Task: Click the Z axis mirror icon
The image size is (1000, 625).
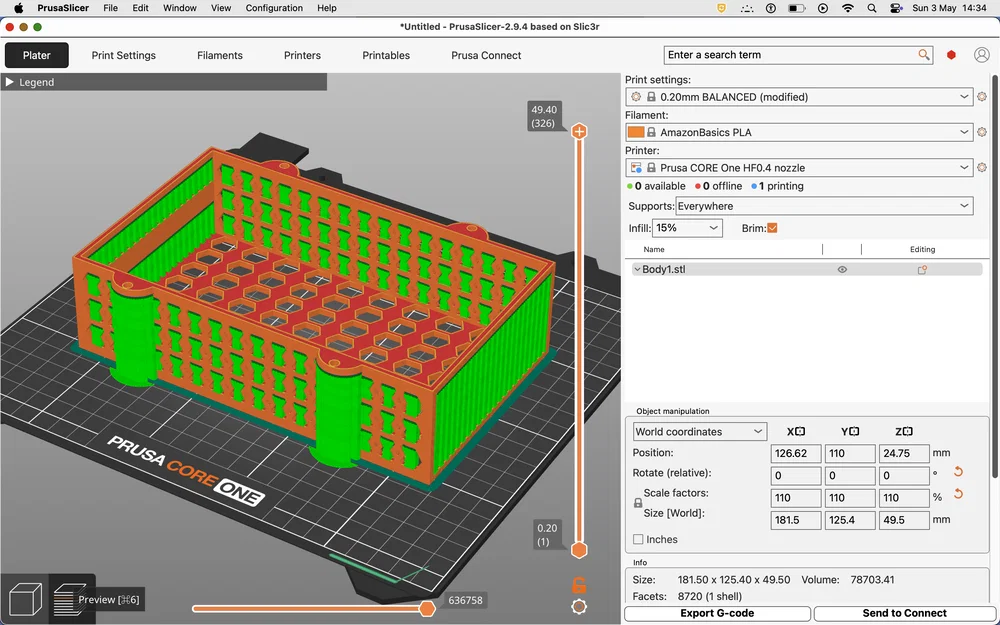Action: [x=908, y=431]
